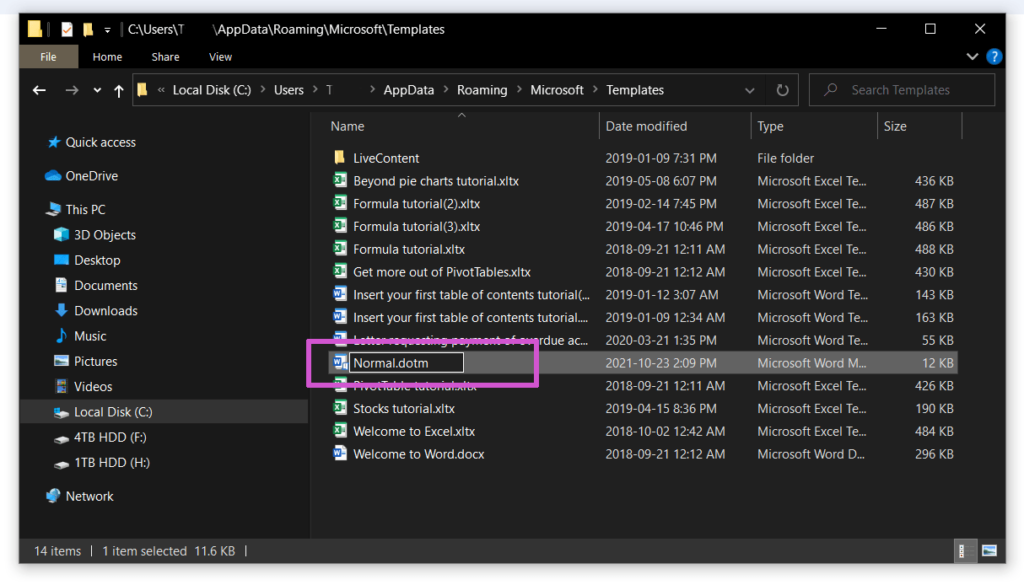
Task: Refresh the Templates folder view
Action: (782, 90)
